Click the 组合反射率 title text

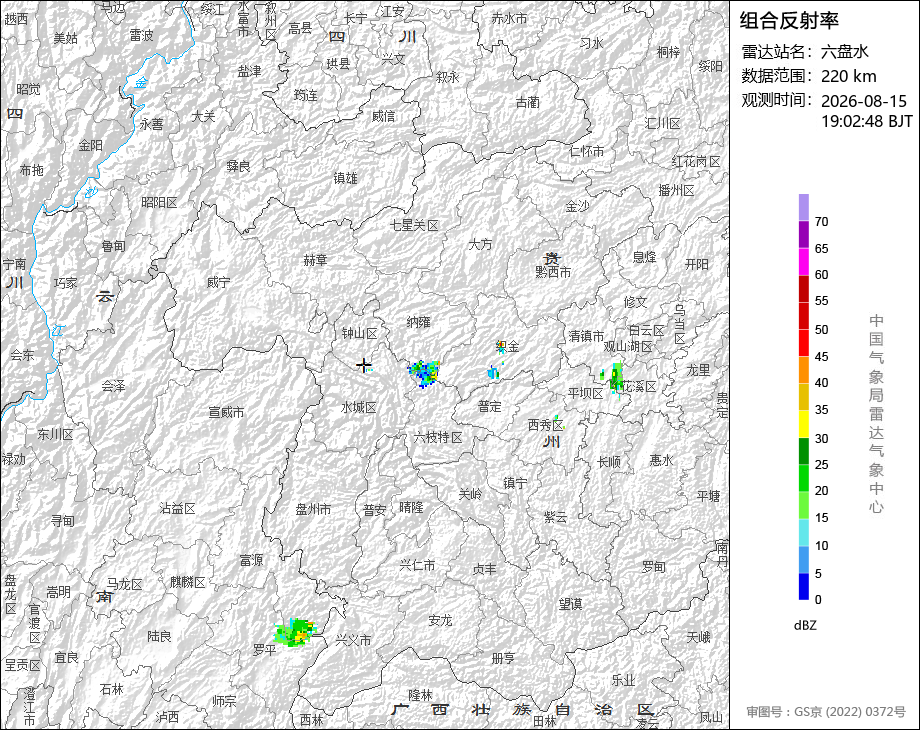[x=789, y=21]
